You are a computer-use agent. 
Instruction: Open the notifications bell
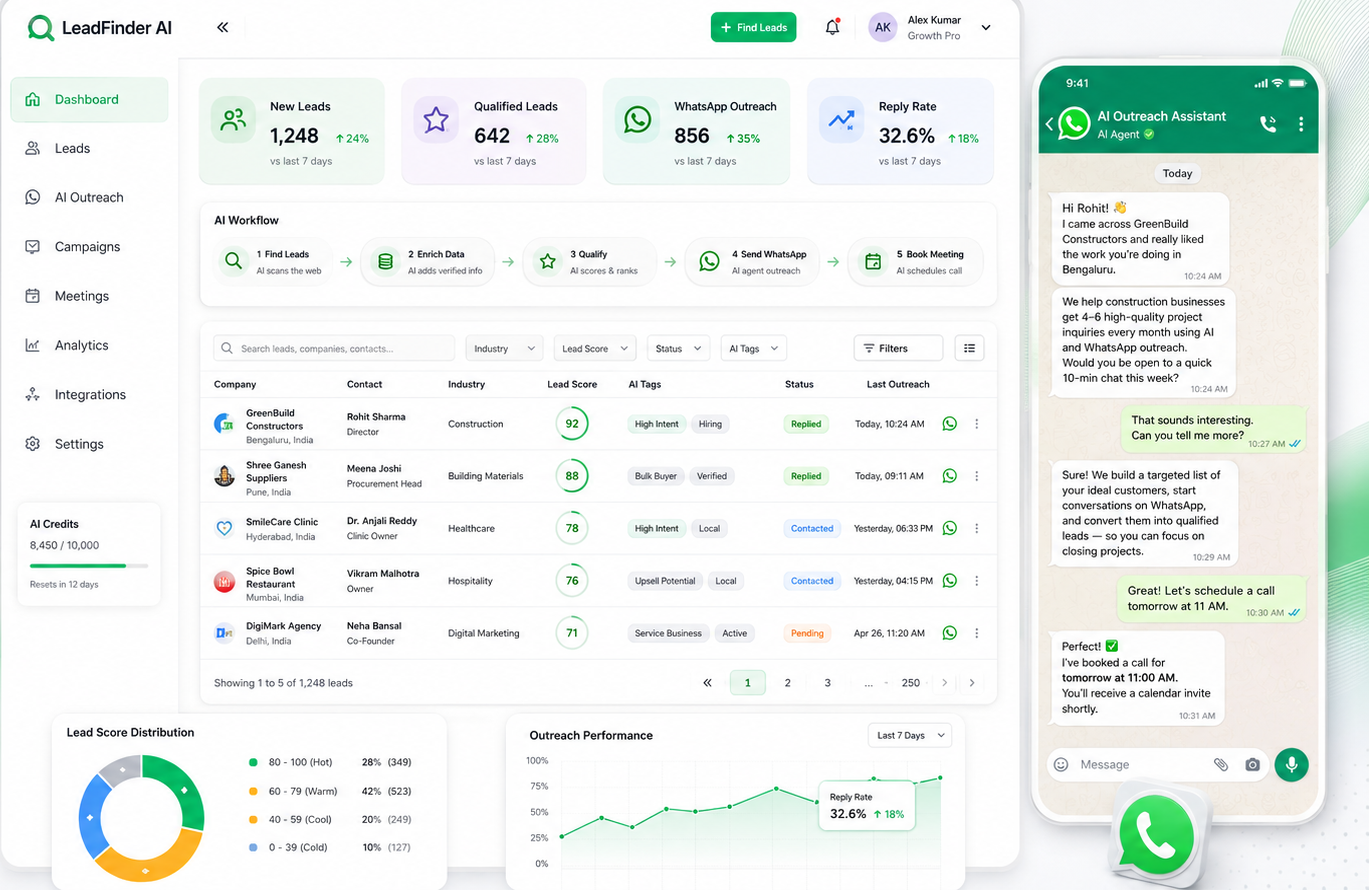(832, 27)
